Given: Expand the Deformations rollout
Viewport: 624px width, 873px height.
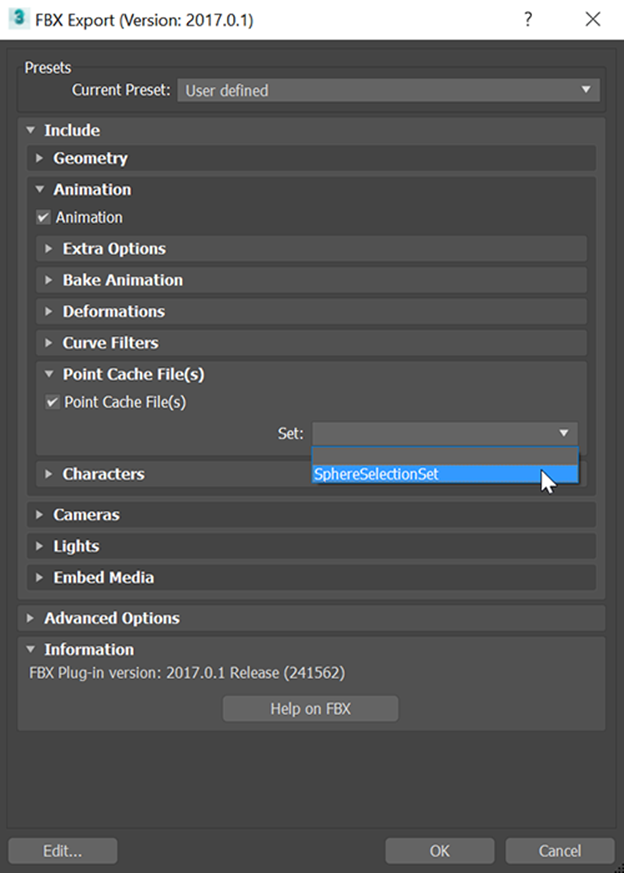Looking at the screenshot, I should pos(311,311).
